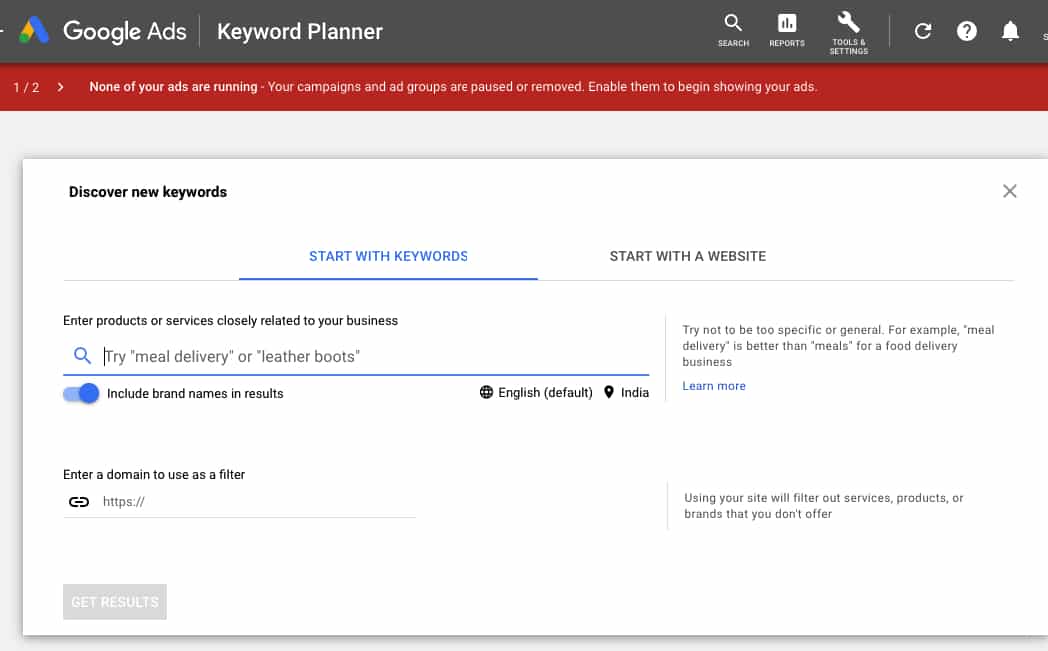Open the Reports menu icon
The height and width of the screenshot is (651, 1048).
787,31
